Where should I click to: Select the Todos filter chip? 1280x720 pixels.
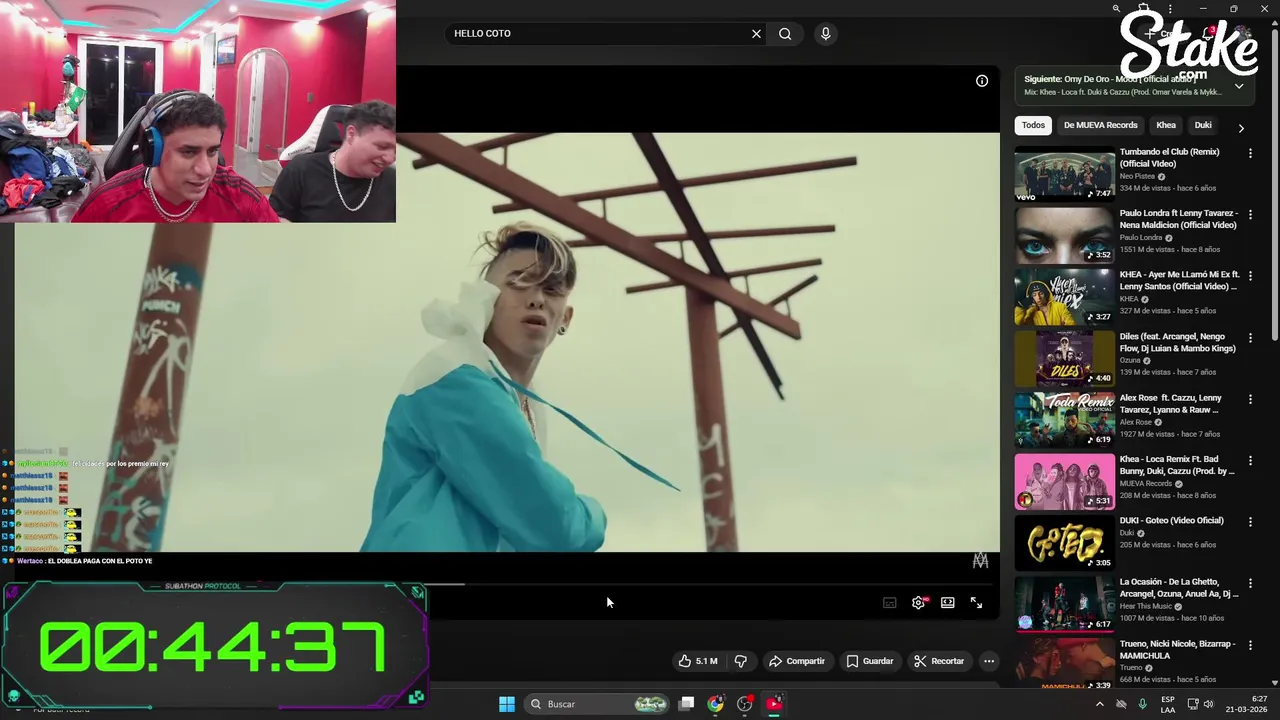1033,125
